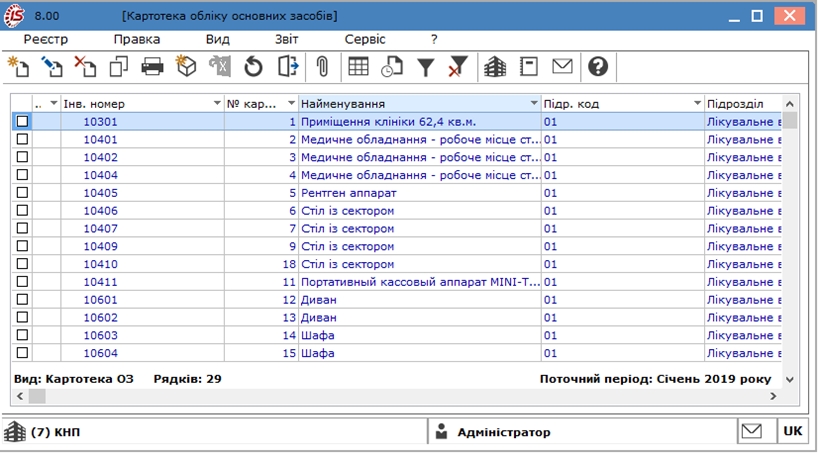This screenshot has width=820, height=455.
Task: Select checkbox next to inventory number 10604
Action: [x=22, y=353]
